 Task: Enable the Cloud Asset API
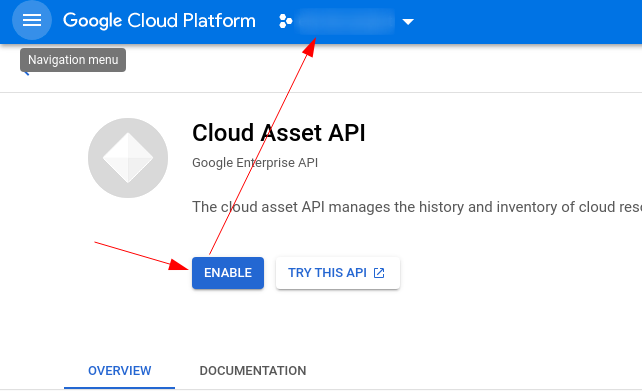(228, 273)
